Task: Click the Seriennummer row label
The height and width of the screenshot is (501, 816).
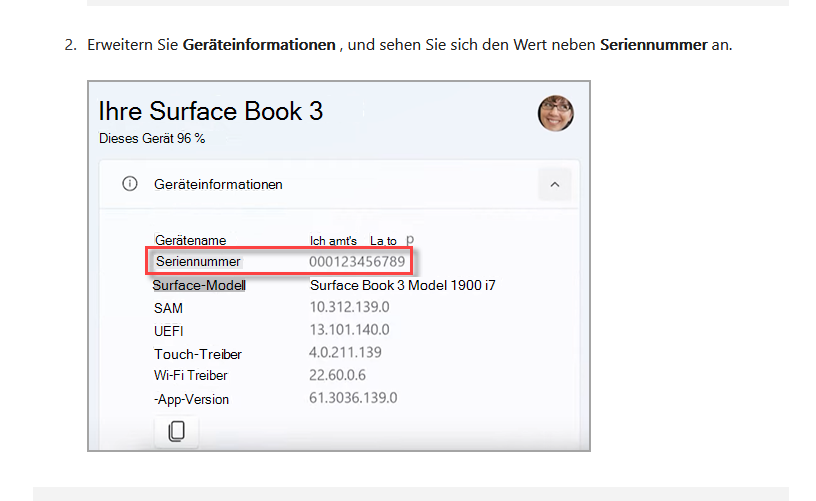Action: [x=198, y=261]
